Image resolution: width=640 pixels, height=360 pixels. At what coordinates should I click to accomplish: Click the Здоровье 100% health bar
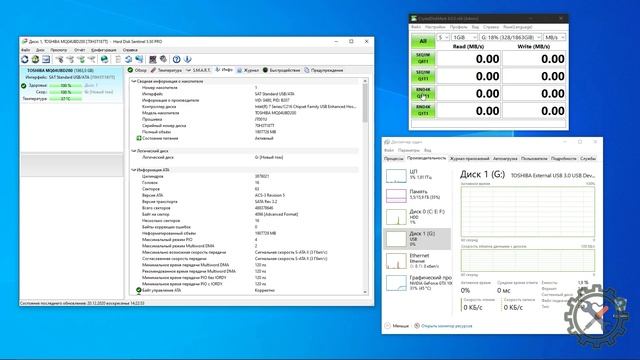(66, 86)
